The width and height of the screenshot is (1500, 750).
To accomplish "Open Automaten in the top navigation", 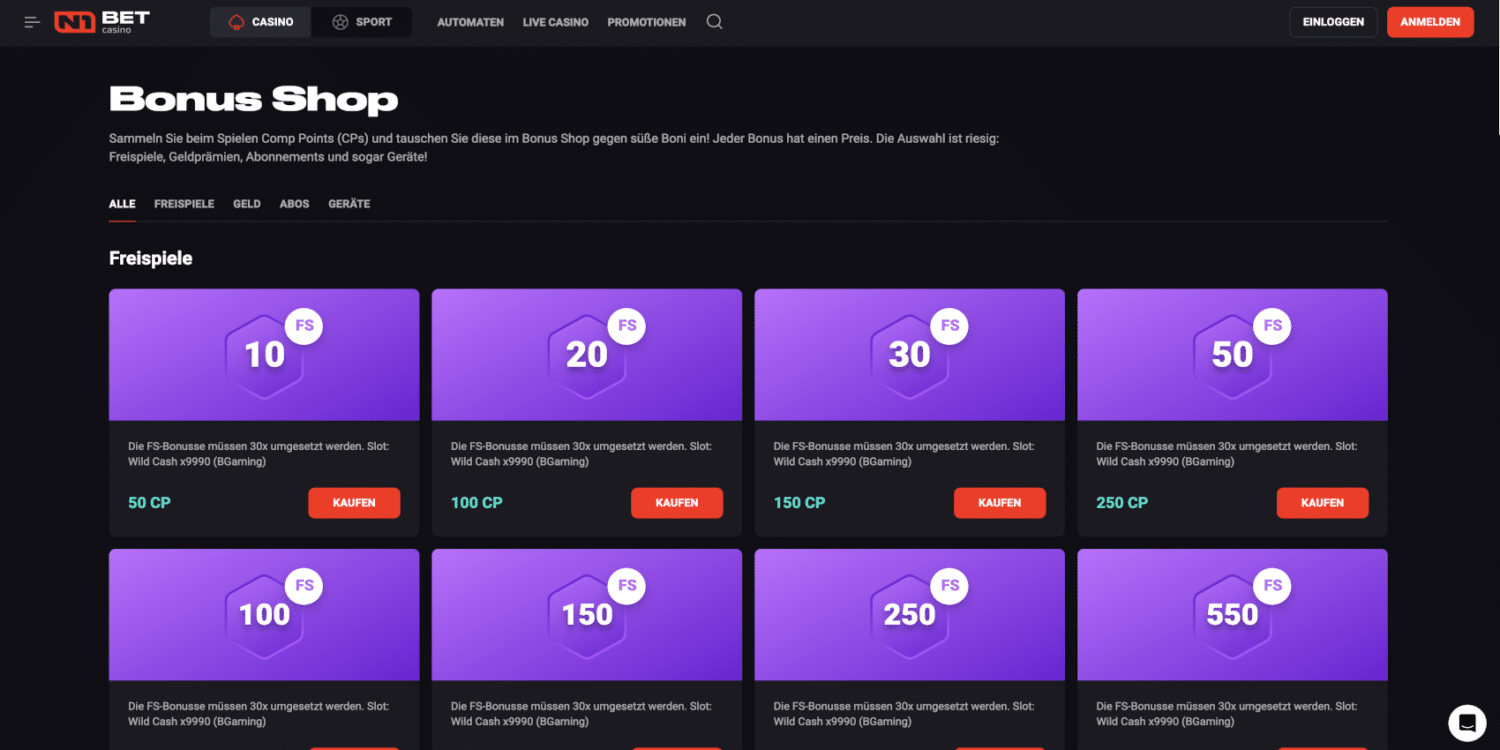I will point(470,22).
